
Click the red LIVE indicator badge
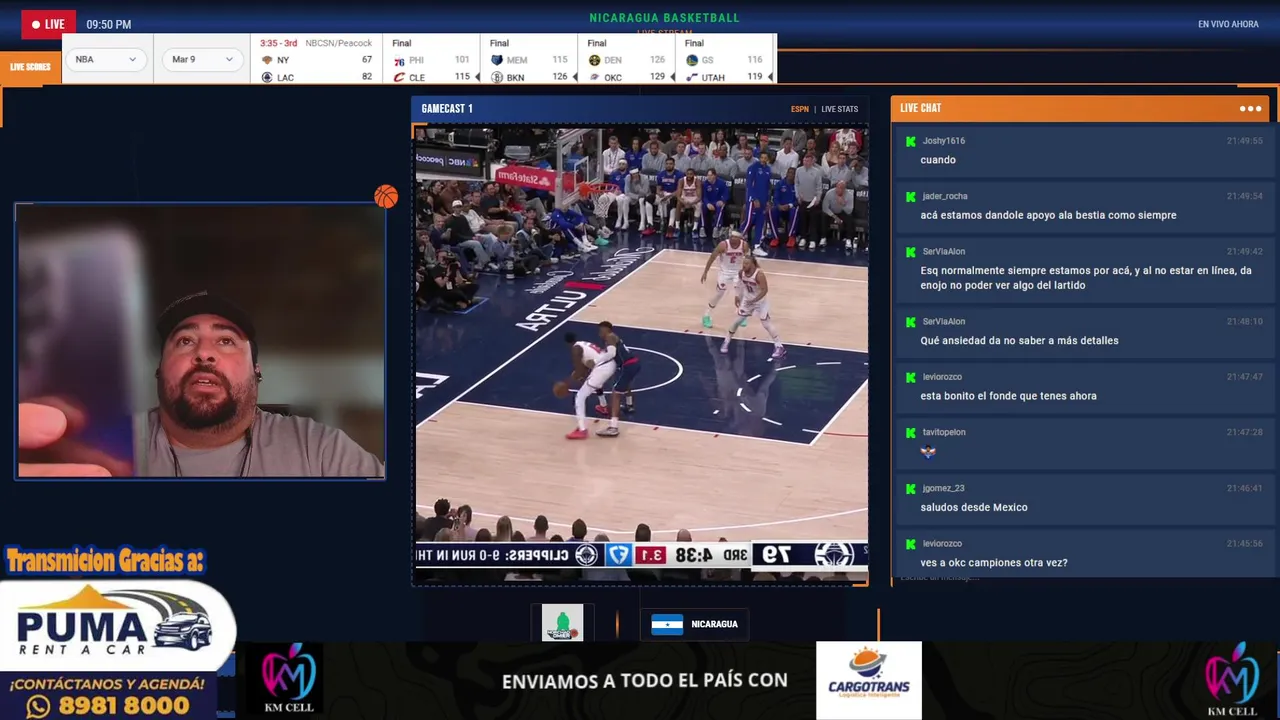(x=48, y=24)
